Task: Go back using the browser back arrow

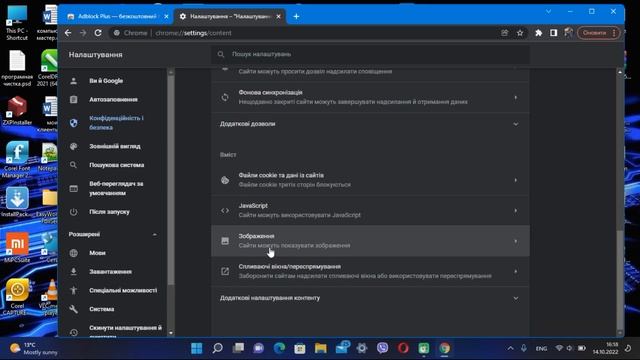Action: 68,33
